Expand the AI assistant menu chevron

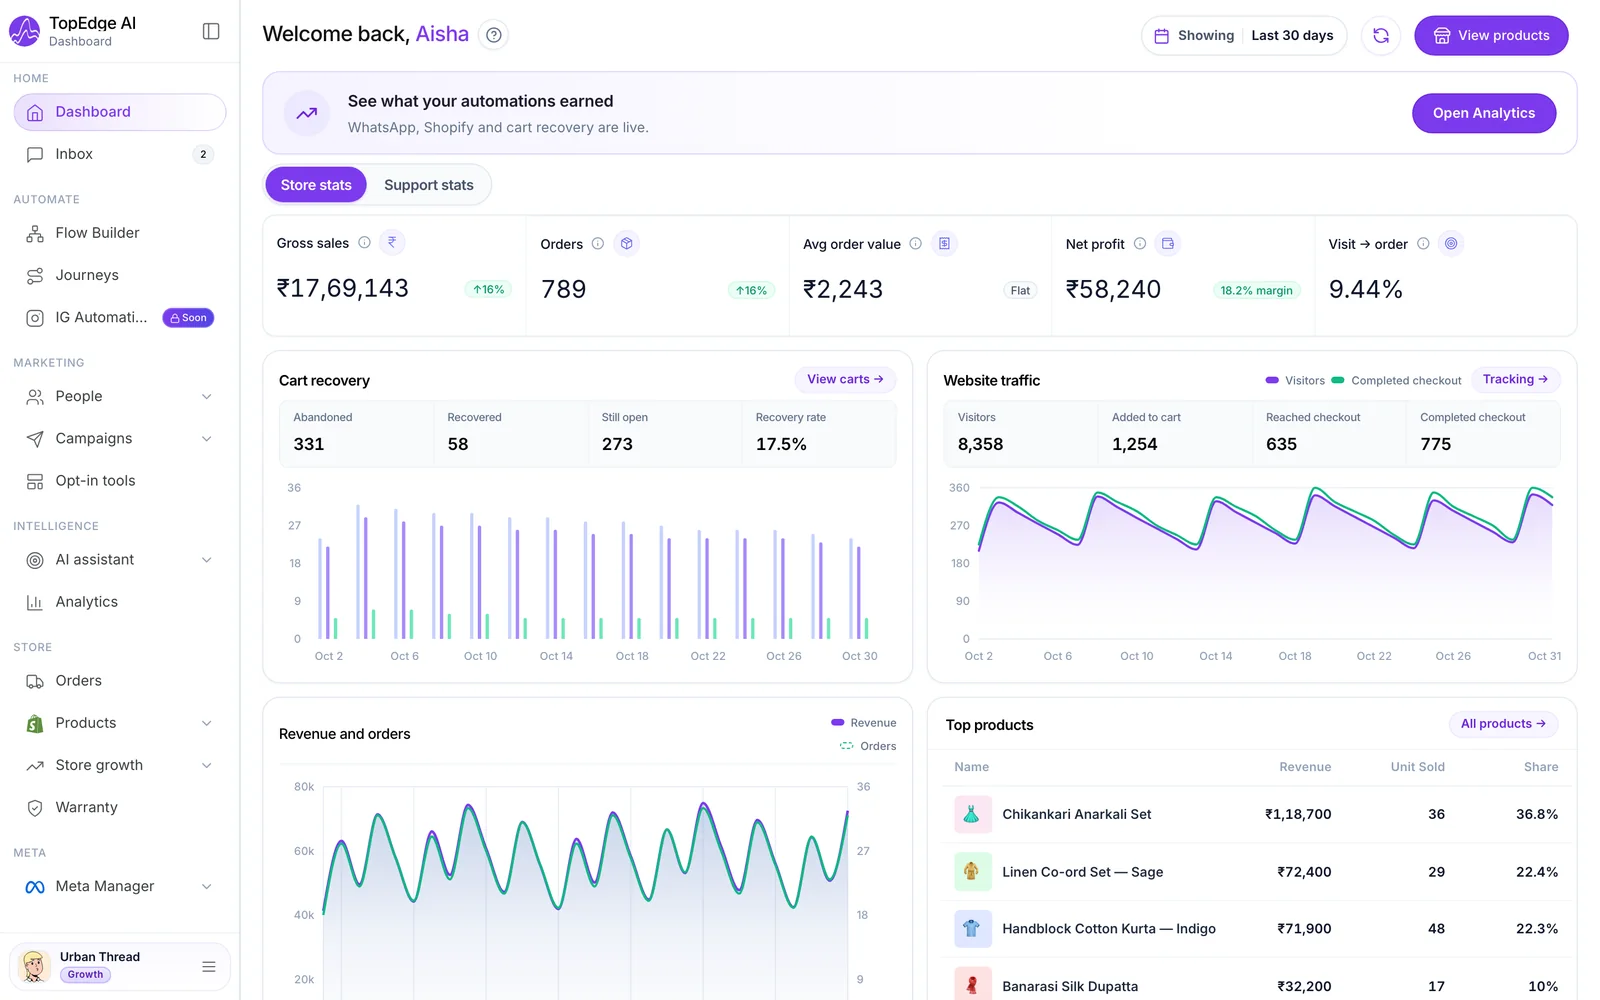[207, 560]
